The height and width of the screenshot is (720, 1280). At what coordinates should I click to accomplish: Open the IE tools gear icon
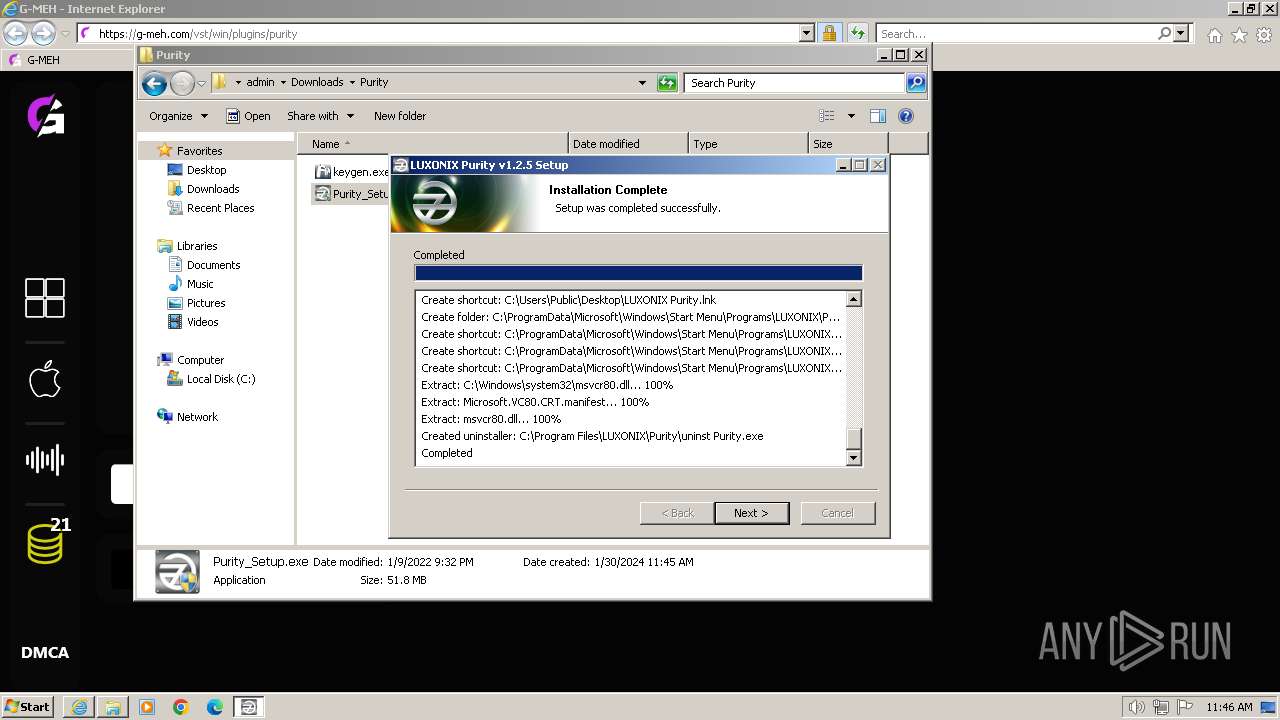coord(1263,35)
